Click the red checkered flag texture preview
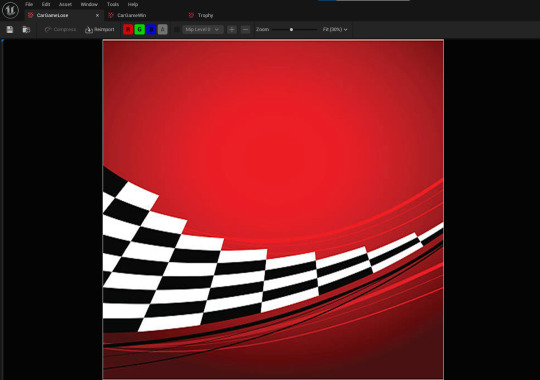The width and height of the screenshot is (540, 380). (273, 209)
